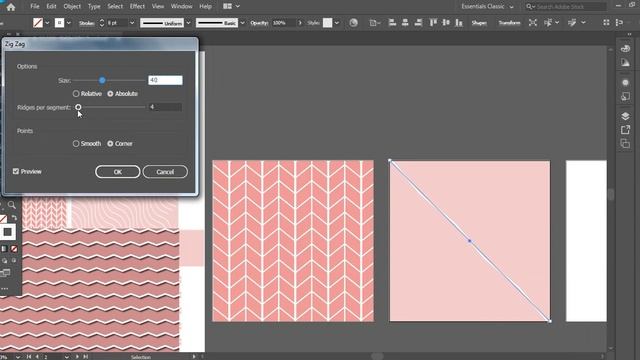Select the Relative radio button
Viewport: 640px width, 360px height.
[x=76, y=94]
